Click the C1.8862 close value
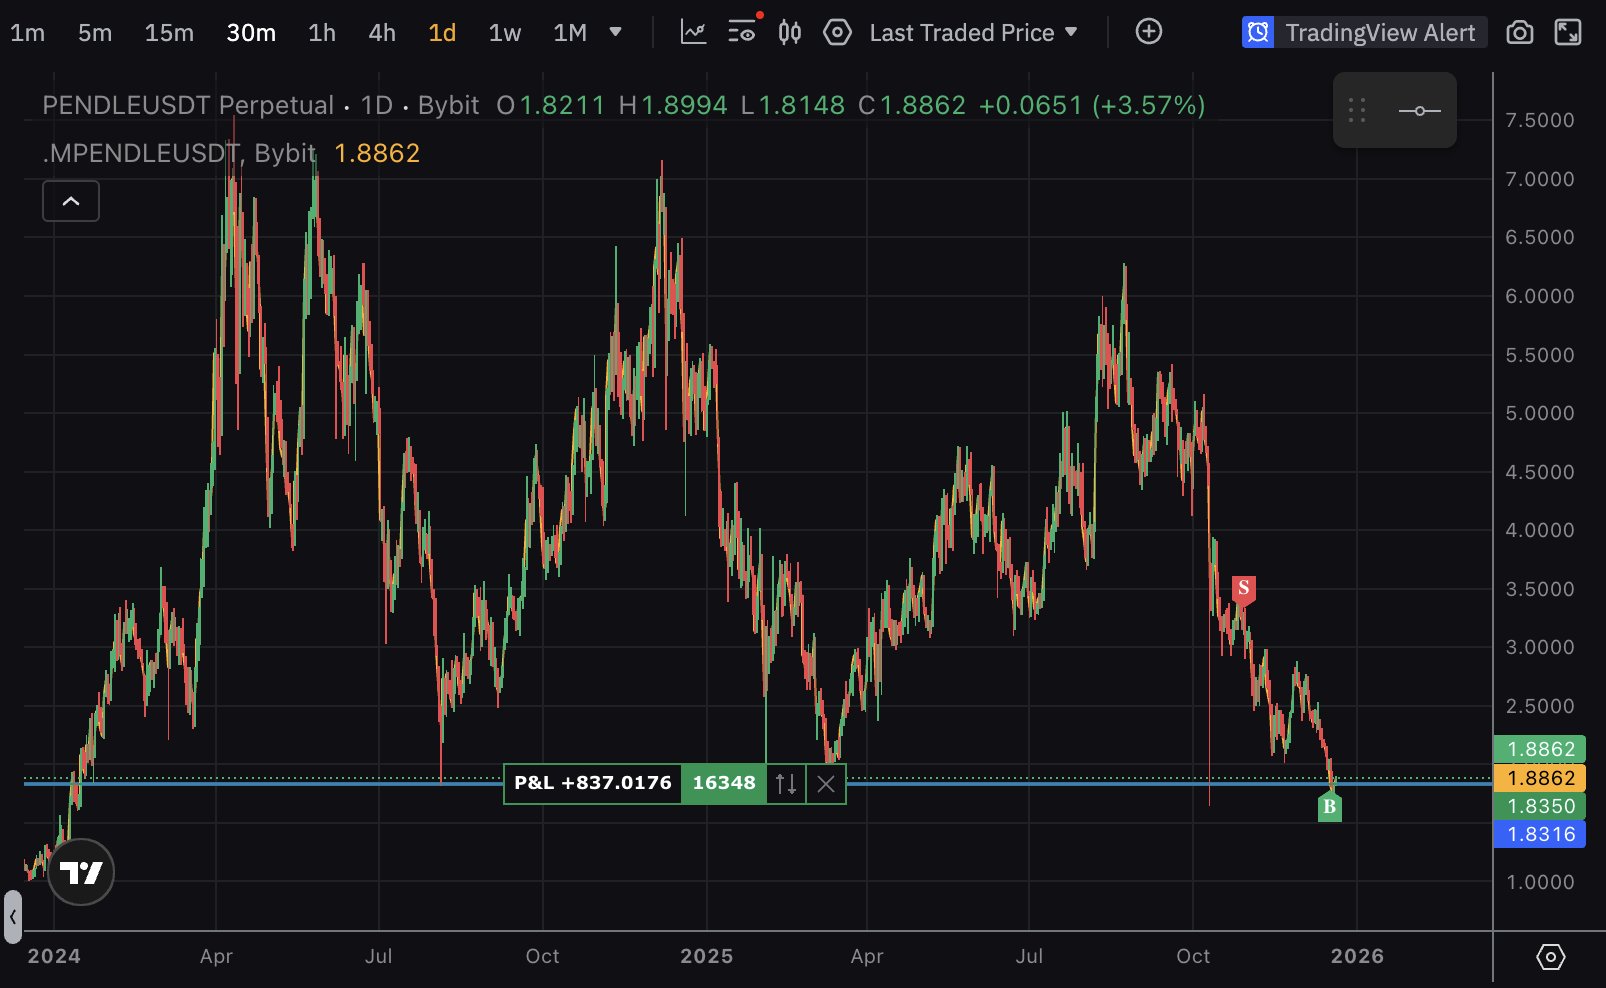 [x=912, y=105]
